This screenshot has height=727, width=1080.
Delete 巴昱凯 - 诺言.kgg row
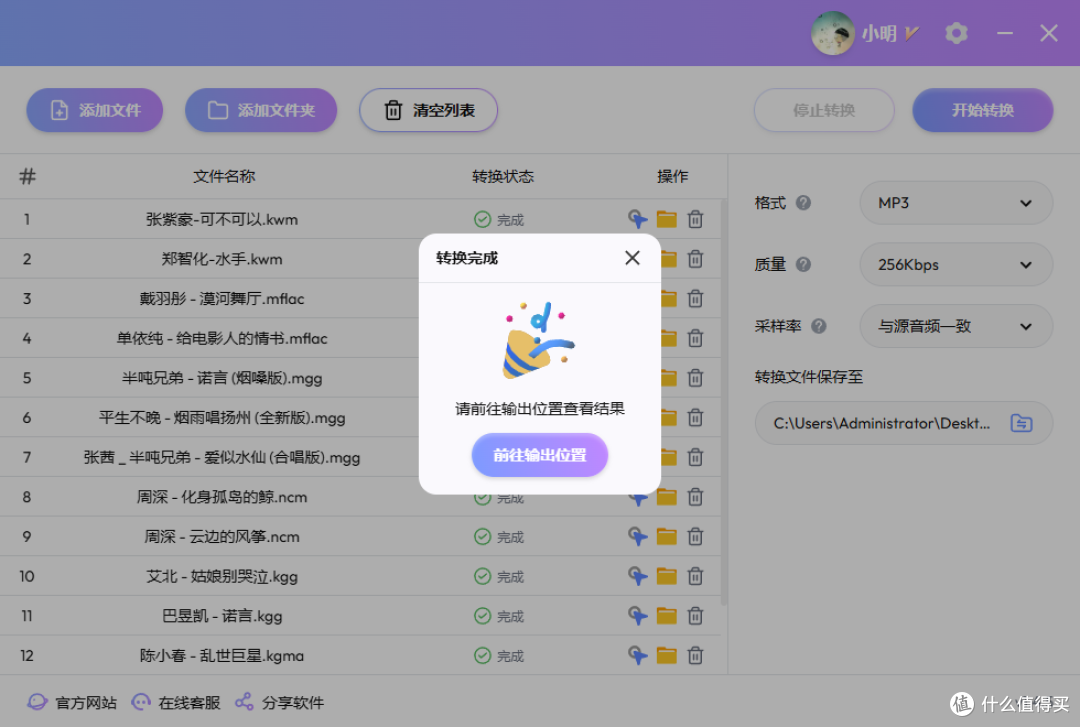(x=695, y=615)
